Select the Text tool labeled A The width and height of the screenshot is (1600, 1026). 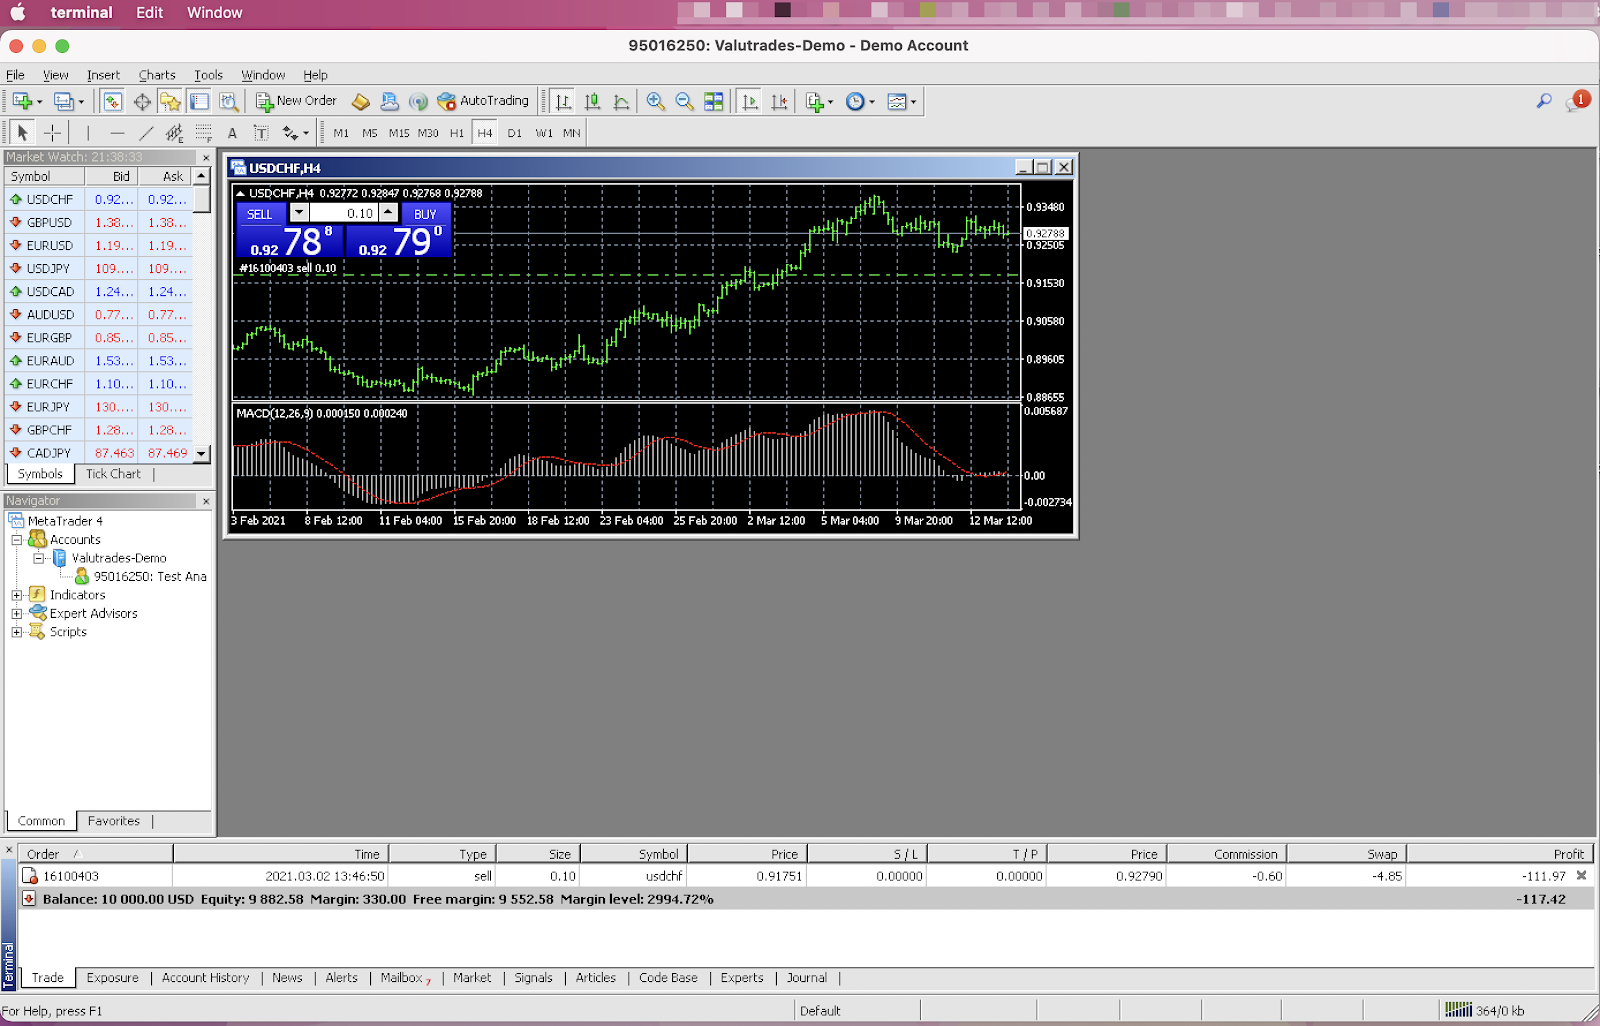pyautogui.click(x=232, y=132)
